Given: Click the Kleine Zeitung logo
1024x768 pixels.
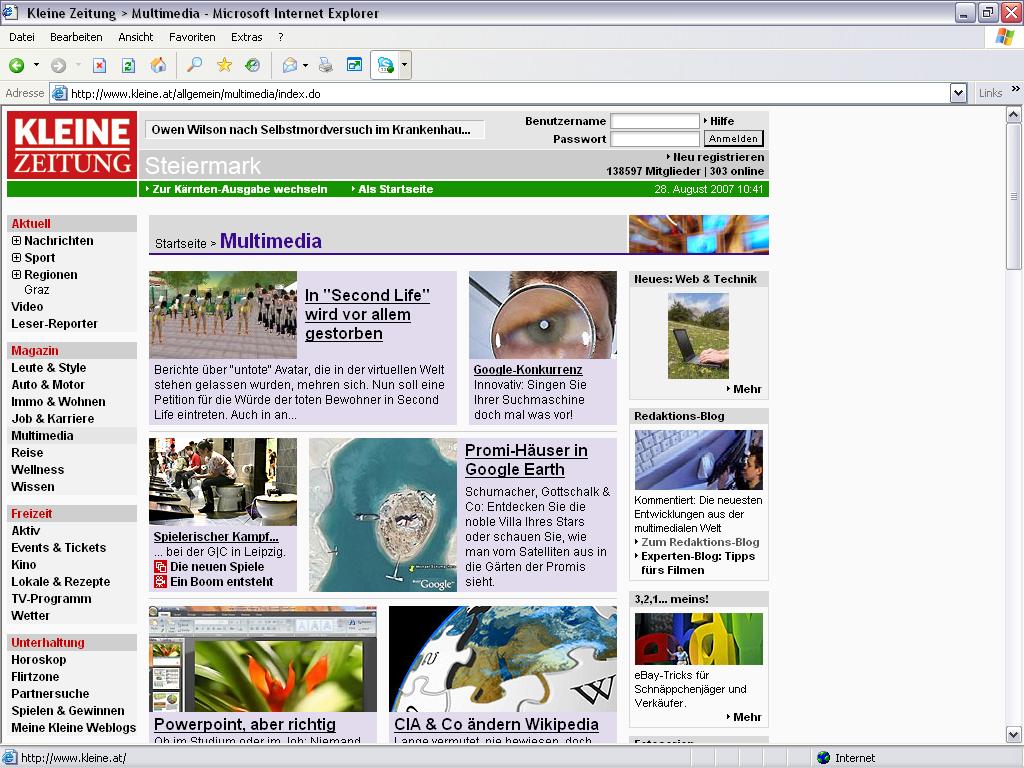Looking at the screenshot, I should [72, 145].
